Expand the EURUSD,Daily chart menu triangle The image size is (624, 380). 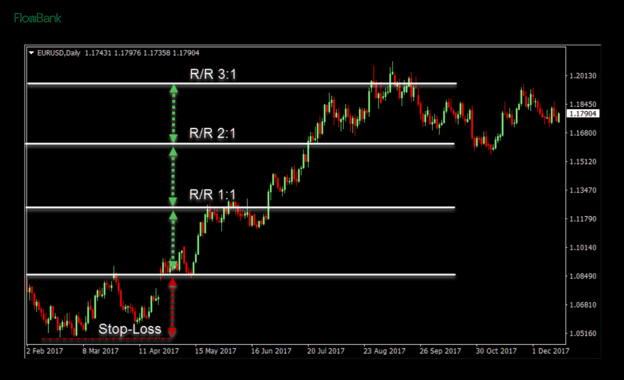coord(31,53)
